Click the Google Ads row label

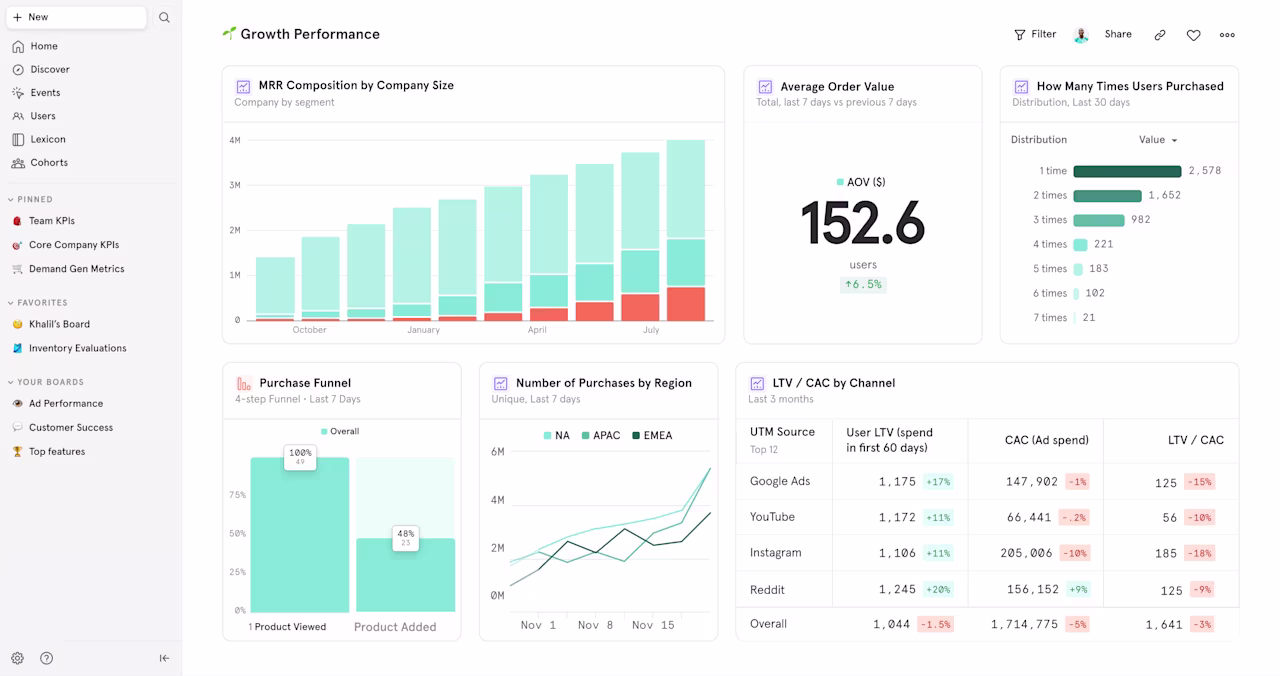click(780, 481)
